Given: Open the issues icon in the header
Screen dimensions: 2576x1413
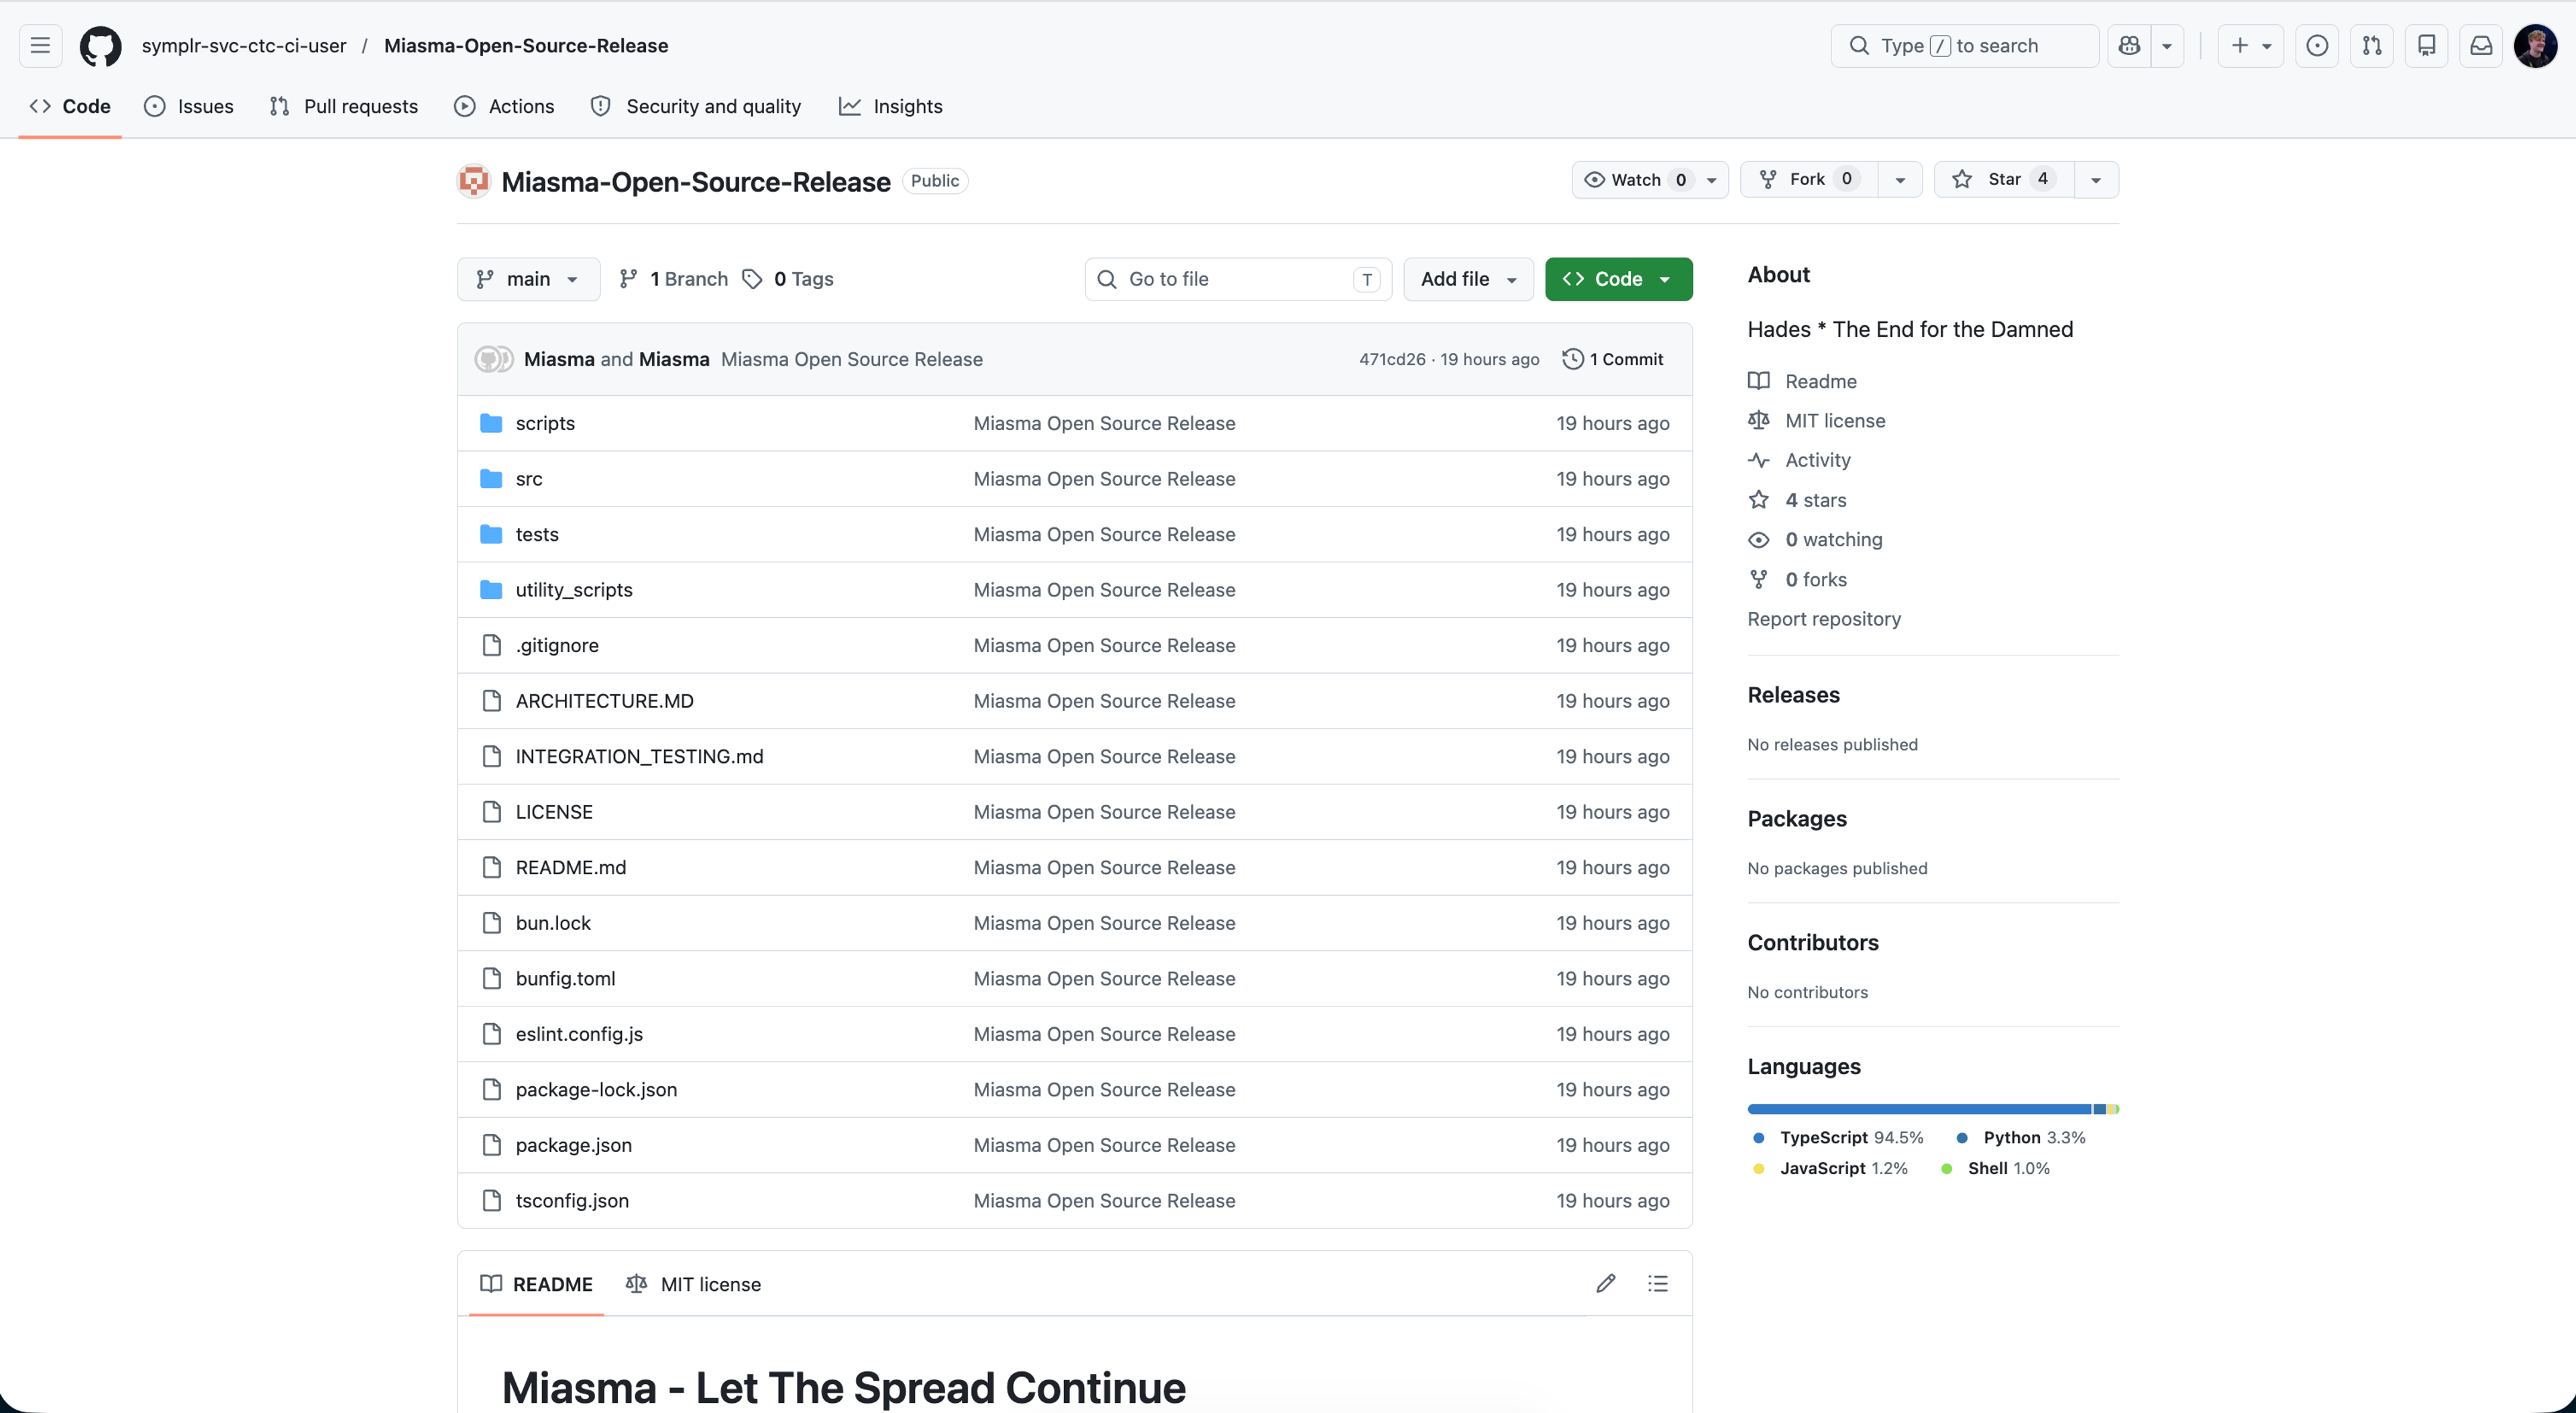Looking at the screenshot, I should pos(2317,46).
